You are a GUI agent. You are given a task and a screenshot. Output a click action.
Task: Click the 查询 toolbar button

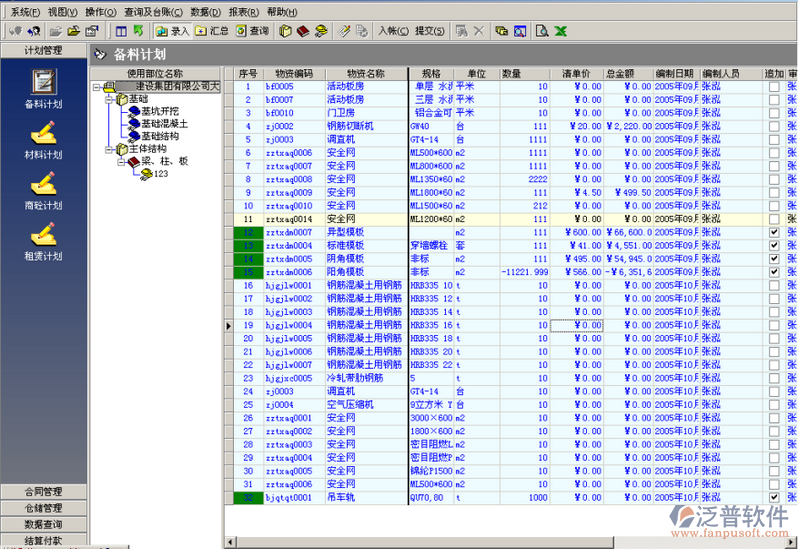(x=252, y=31)
